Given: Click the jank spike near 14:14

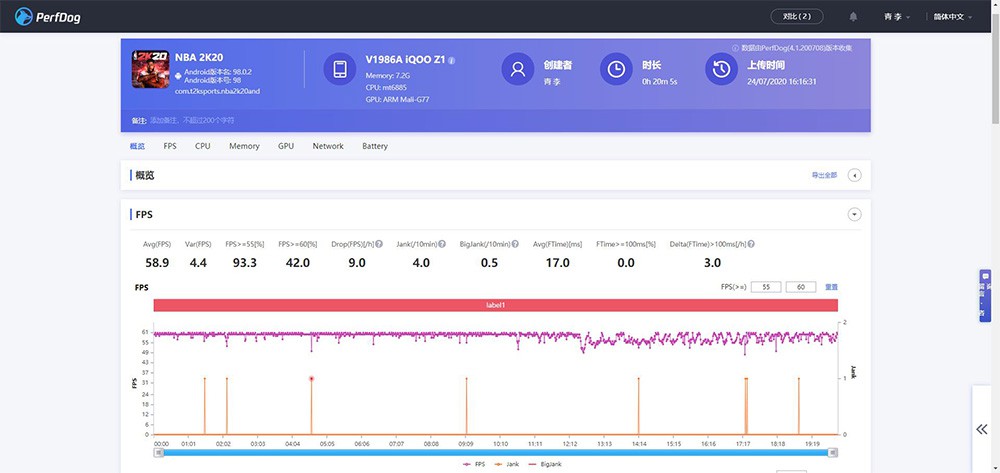Looking at the screenshot, I should tap(638, 406).
